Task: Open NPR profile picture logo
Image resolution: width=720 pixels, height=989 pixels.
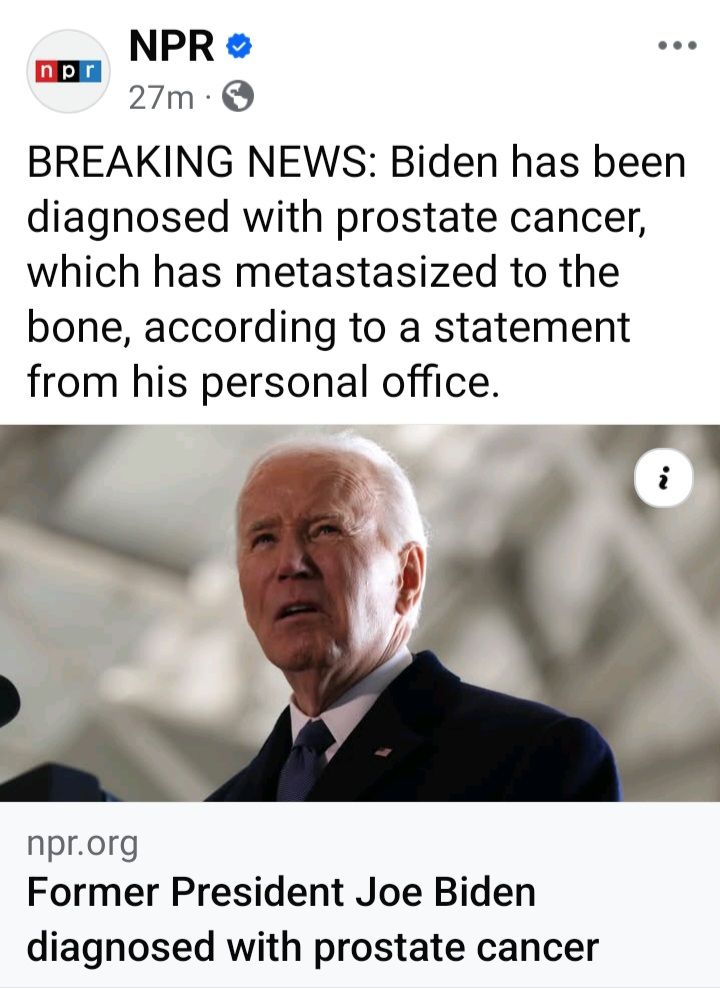Action: click(68, 71)
